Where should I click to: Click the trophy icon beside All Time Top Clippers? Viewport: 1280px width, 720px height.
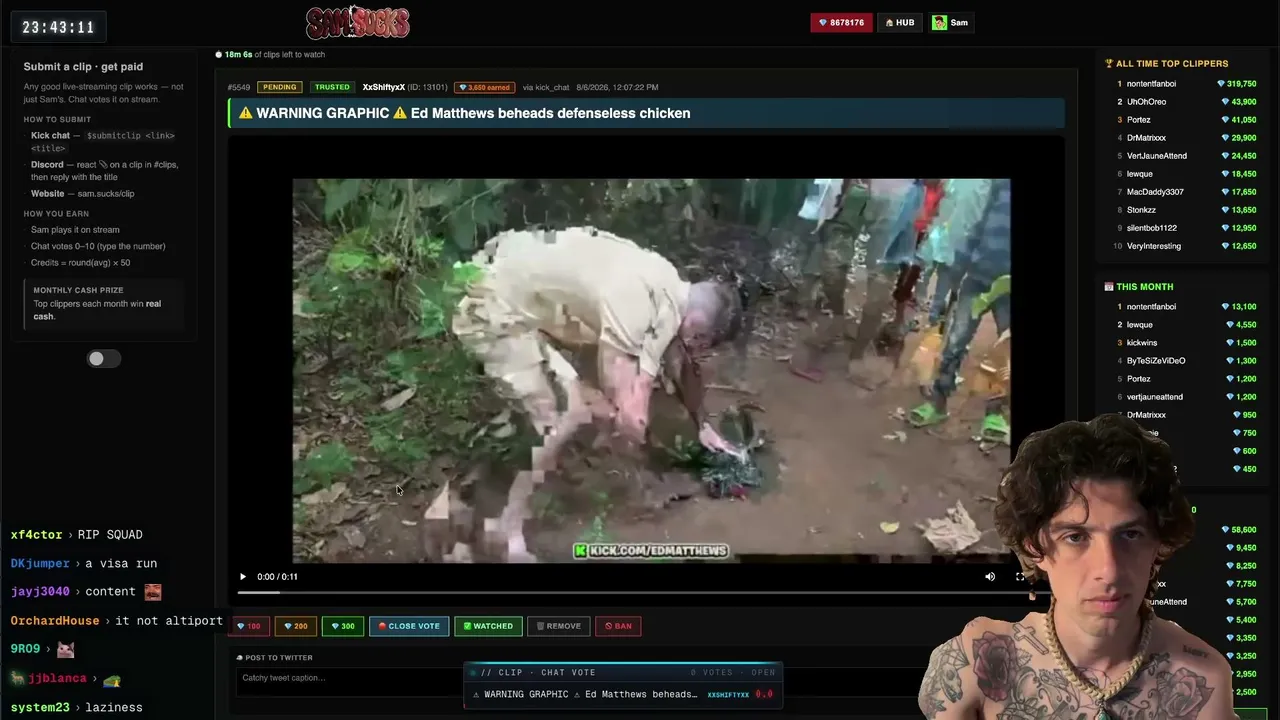click(1109, 64)
